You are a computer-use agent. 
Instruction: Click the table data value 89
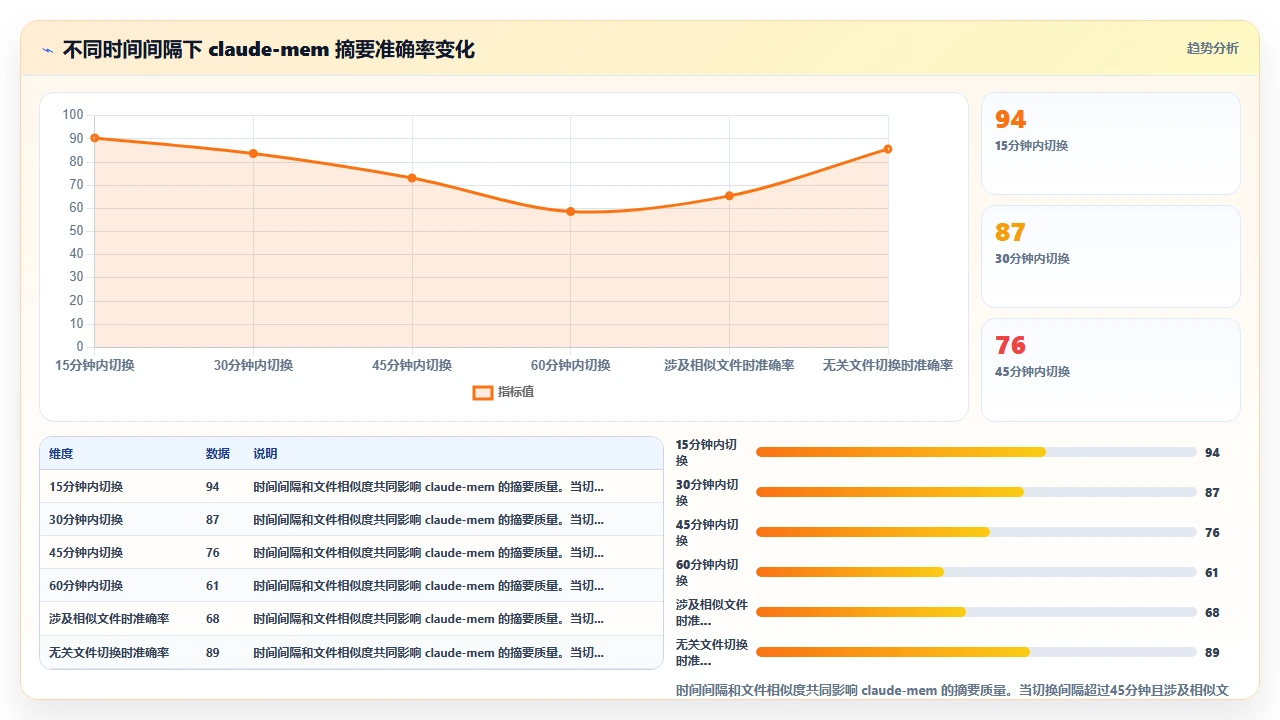point(213,653)
